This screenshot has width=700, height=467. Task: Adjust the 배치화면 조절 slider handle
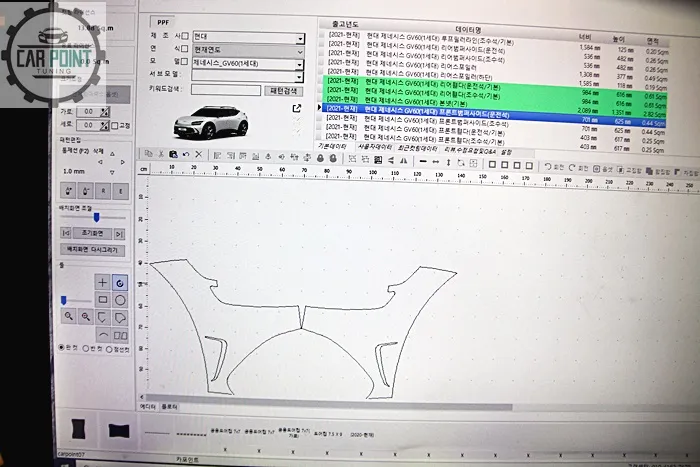pos(96,217)
